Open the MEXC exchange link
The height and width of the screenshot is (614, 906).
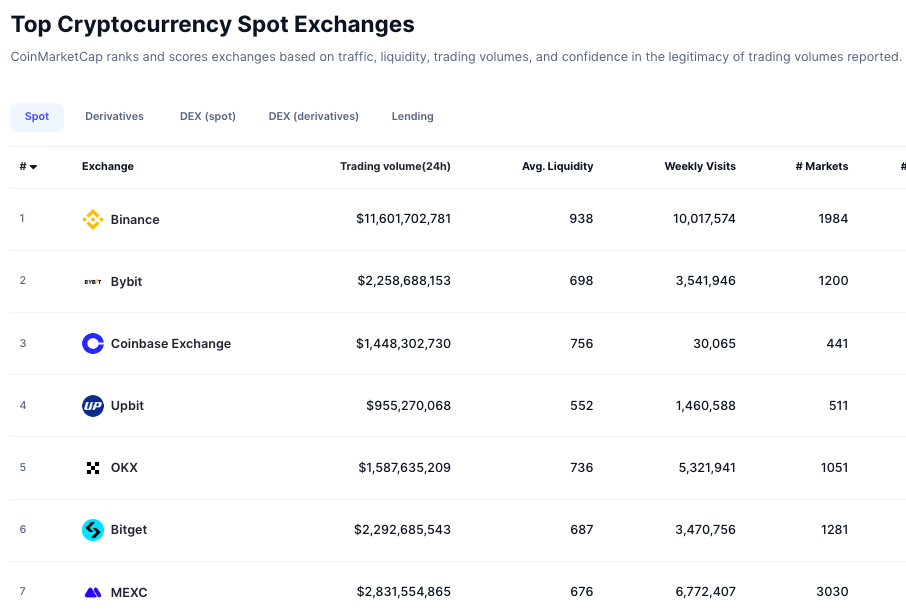(x=129, y=592)
